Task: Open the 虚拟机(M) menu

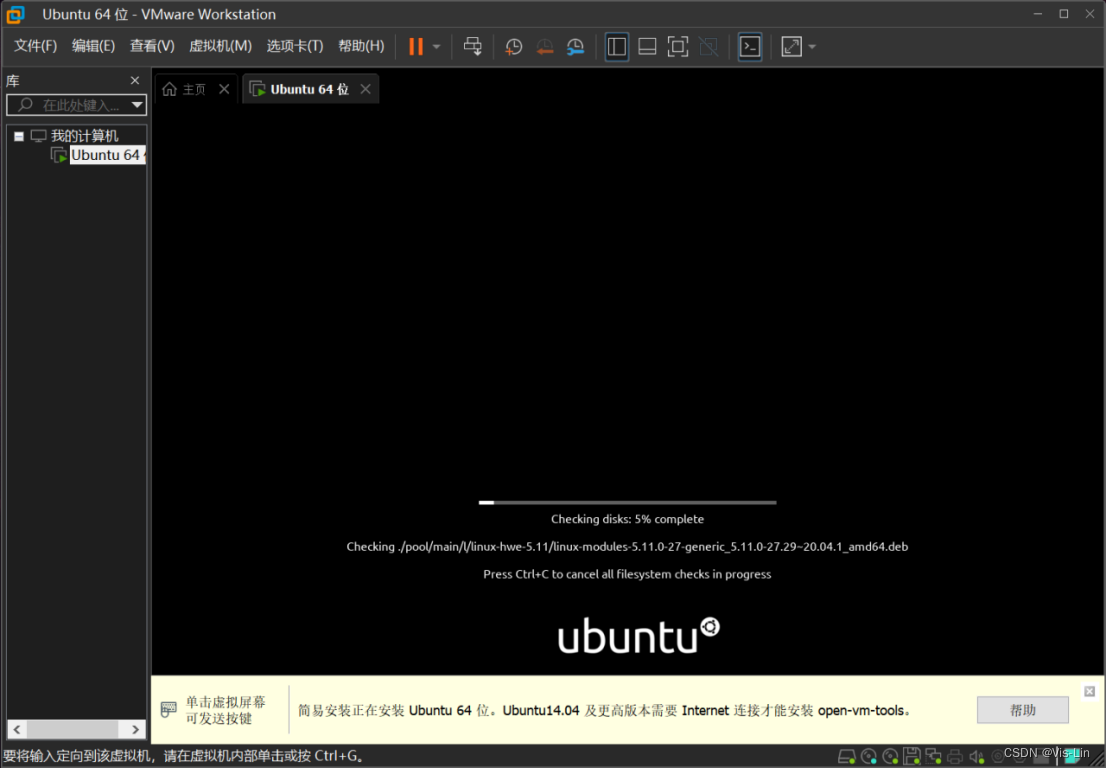Action: click(220, 46)
